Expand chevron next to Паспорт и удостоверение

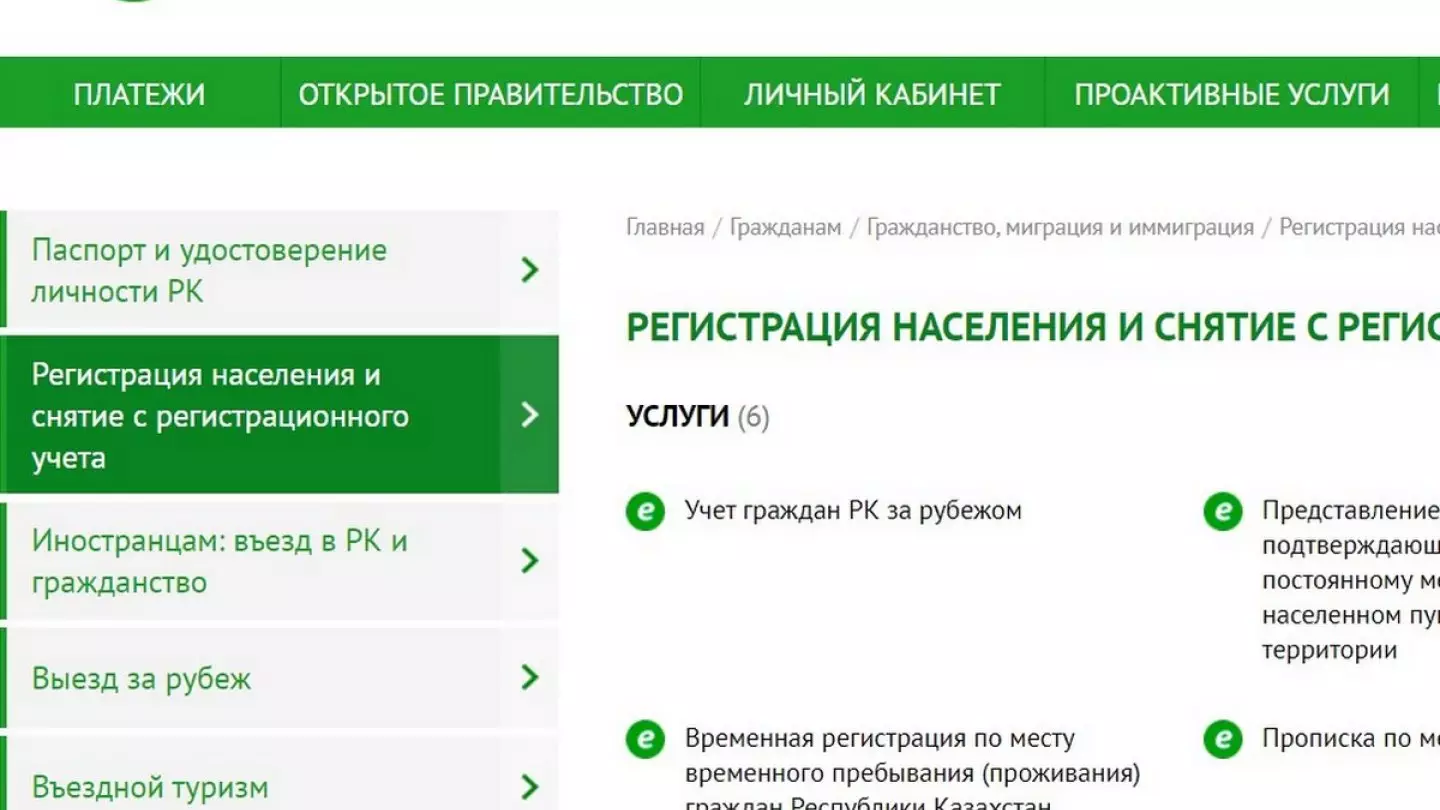point(530,269)
